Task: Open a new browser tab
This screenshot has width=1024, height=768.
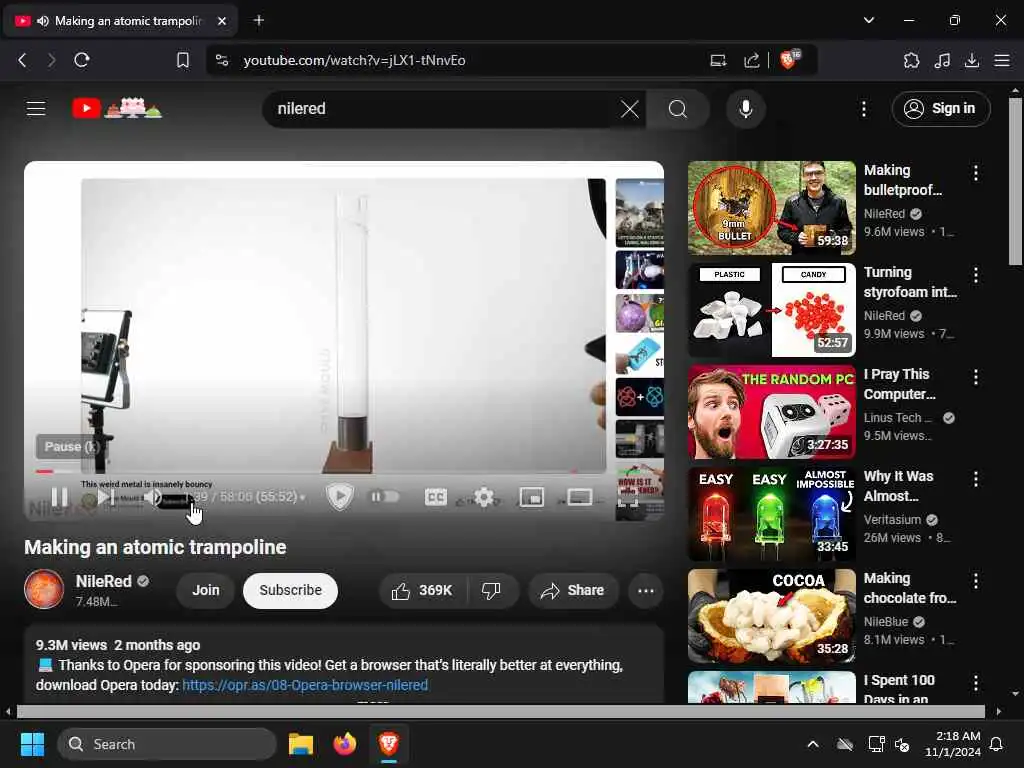Action: [x=259, y=20]
